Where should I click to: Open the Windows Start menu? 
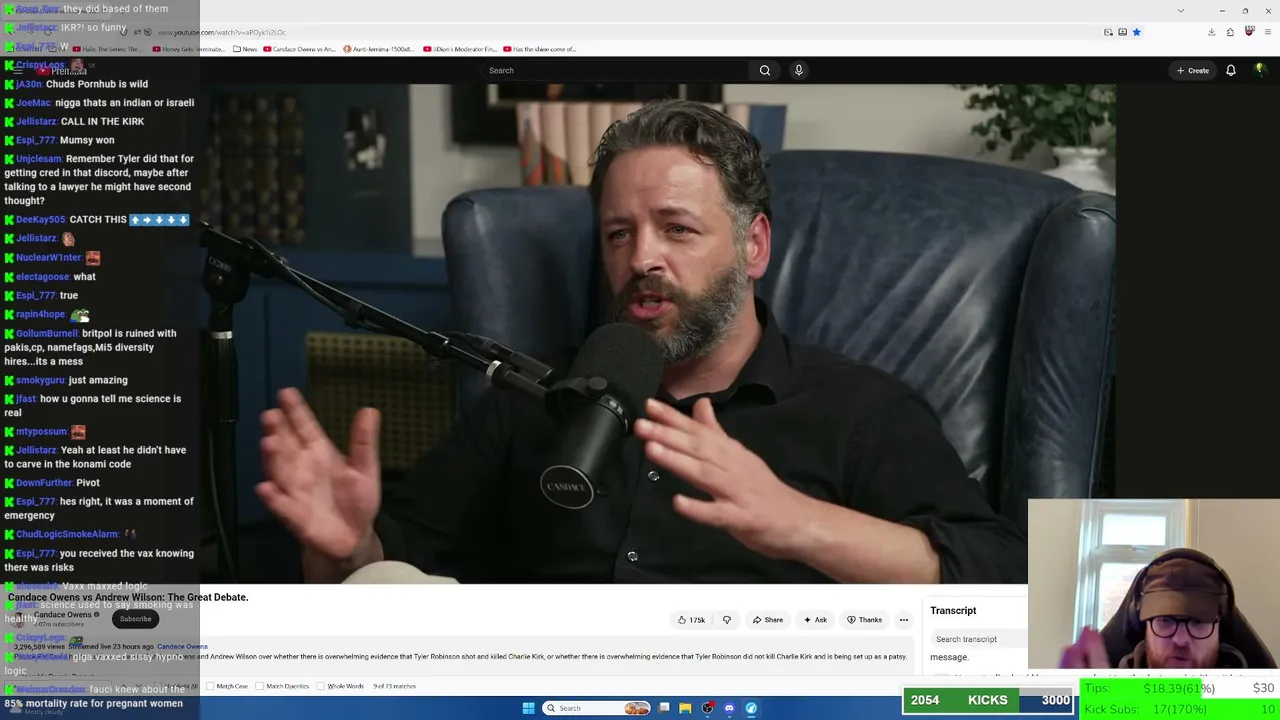(x=528, y=708)
